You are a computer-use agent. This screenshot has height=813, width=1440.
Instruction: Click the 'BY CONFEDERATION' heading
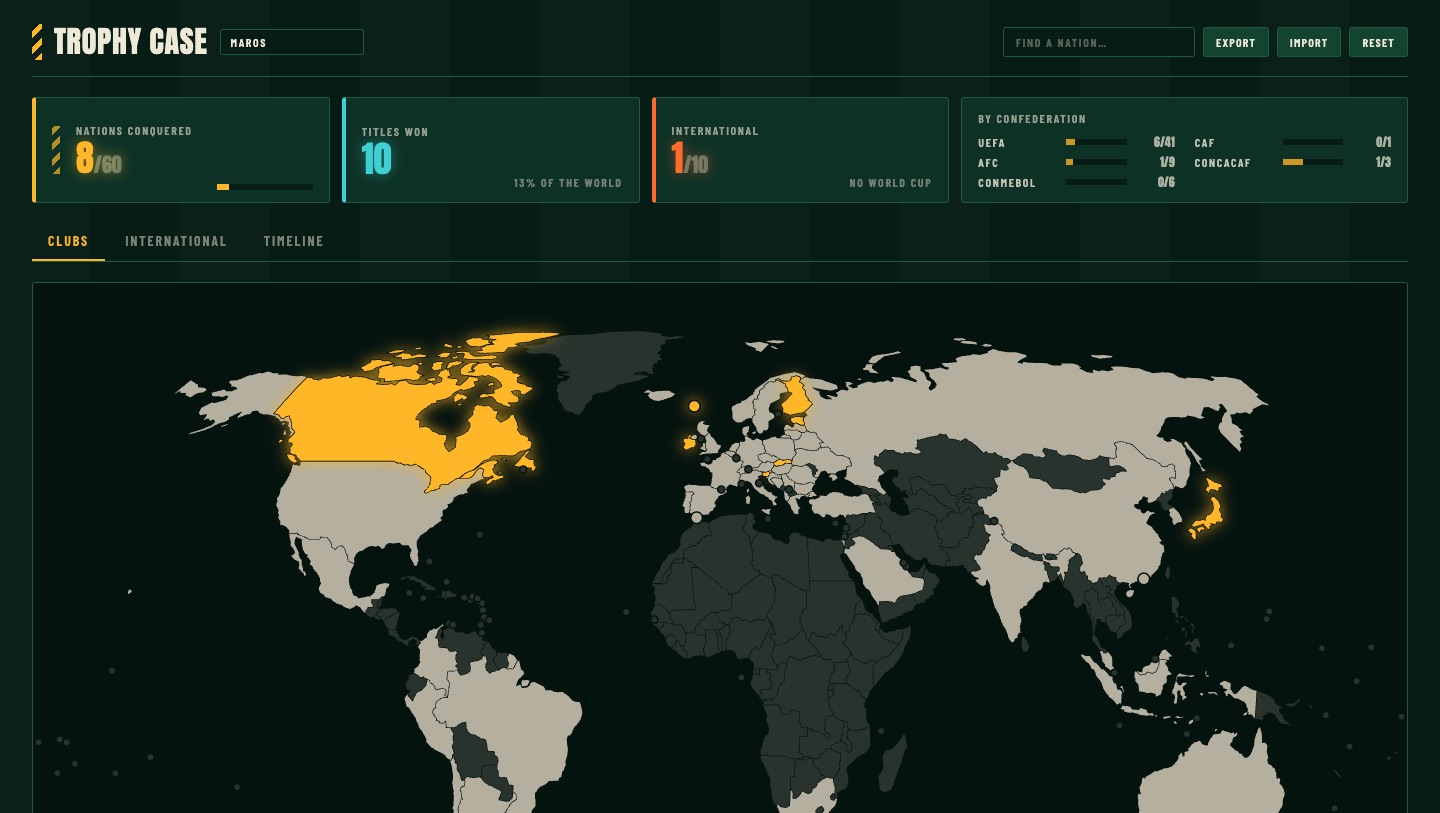coord(1032,119)
